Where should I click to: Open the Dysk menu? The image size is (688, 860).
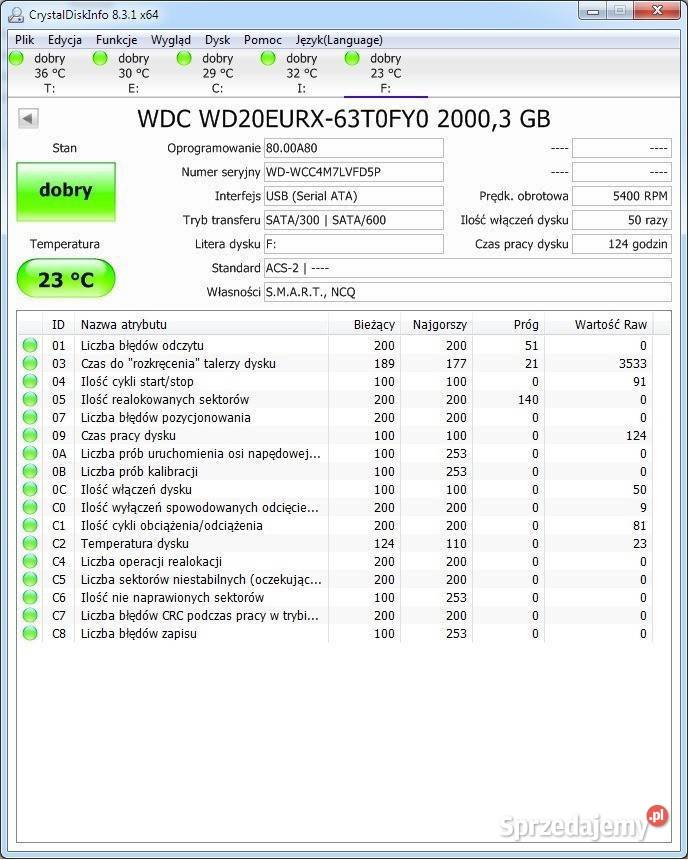pos(217,40)
